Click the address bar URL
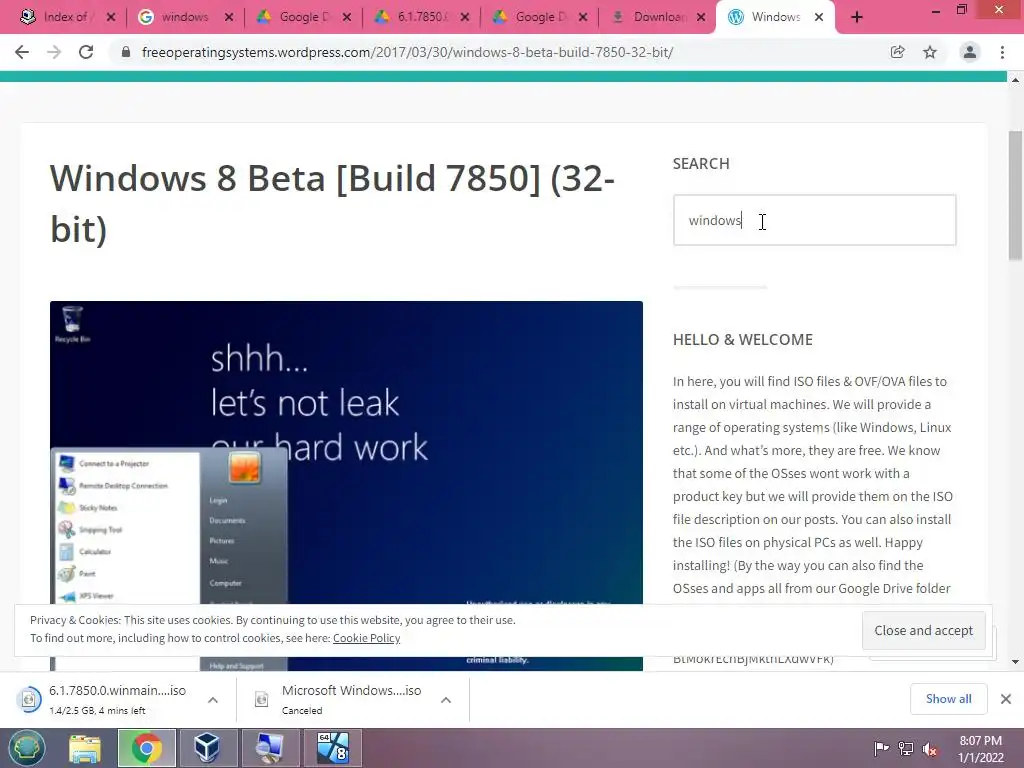 pyautogui.click(x=408, y=52)
